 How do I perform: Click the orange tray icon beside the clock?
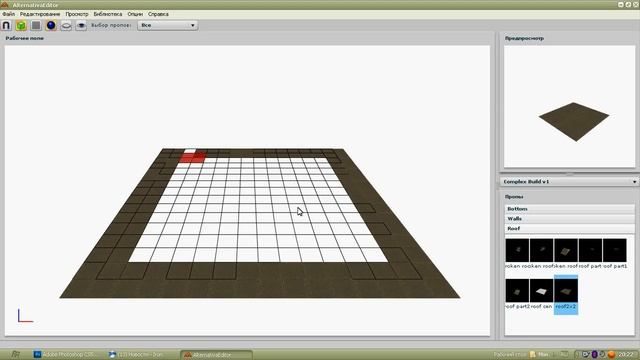pos(611,354)
